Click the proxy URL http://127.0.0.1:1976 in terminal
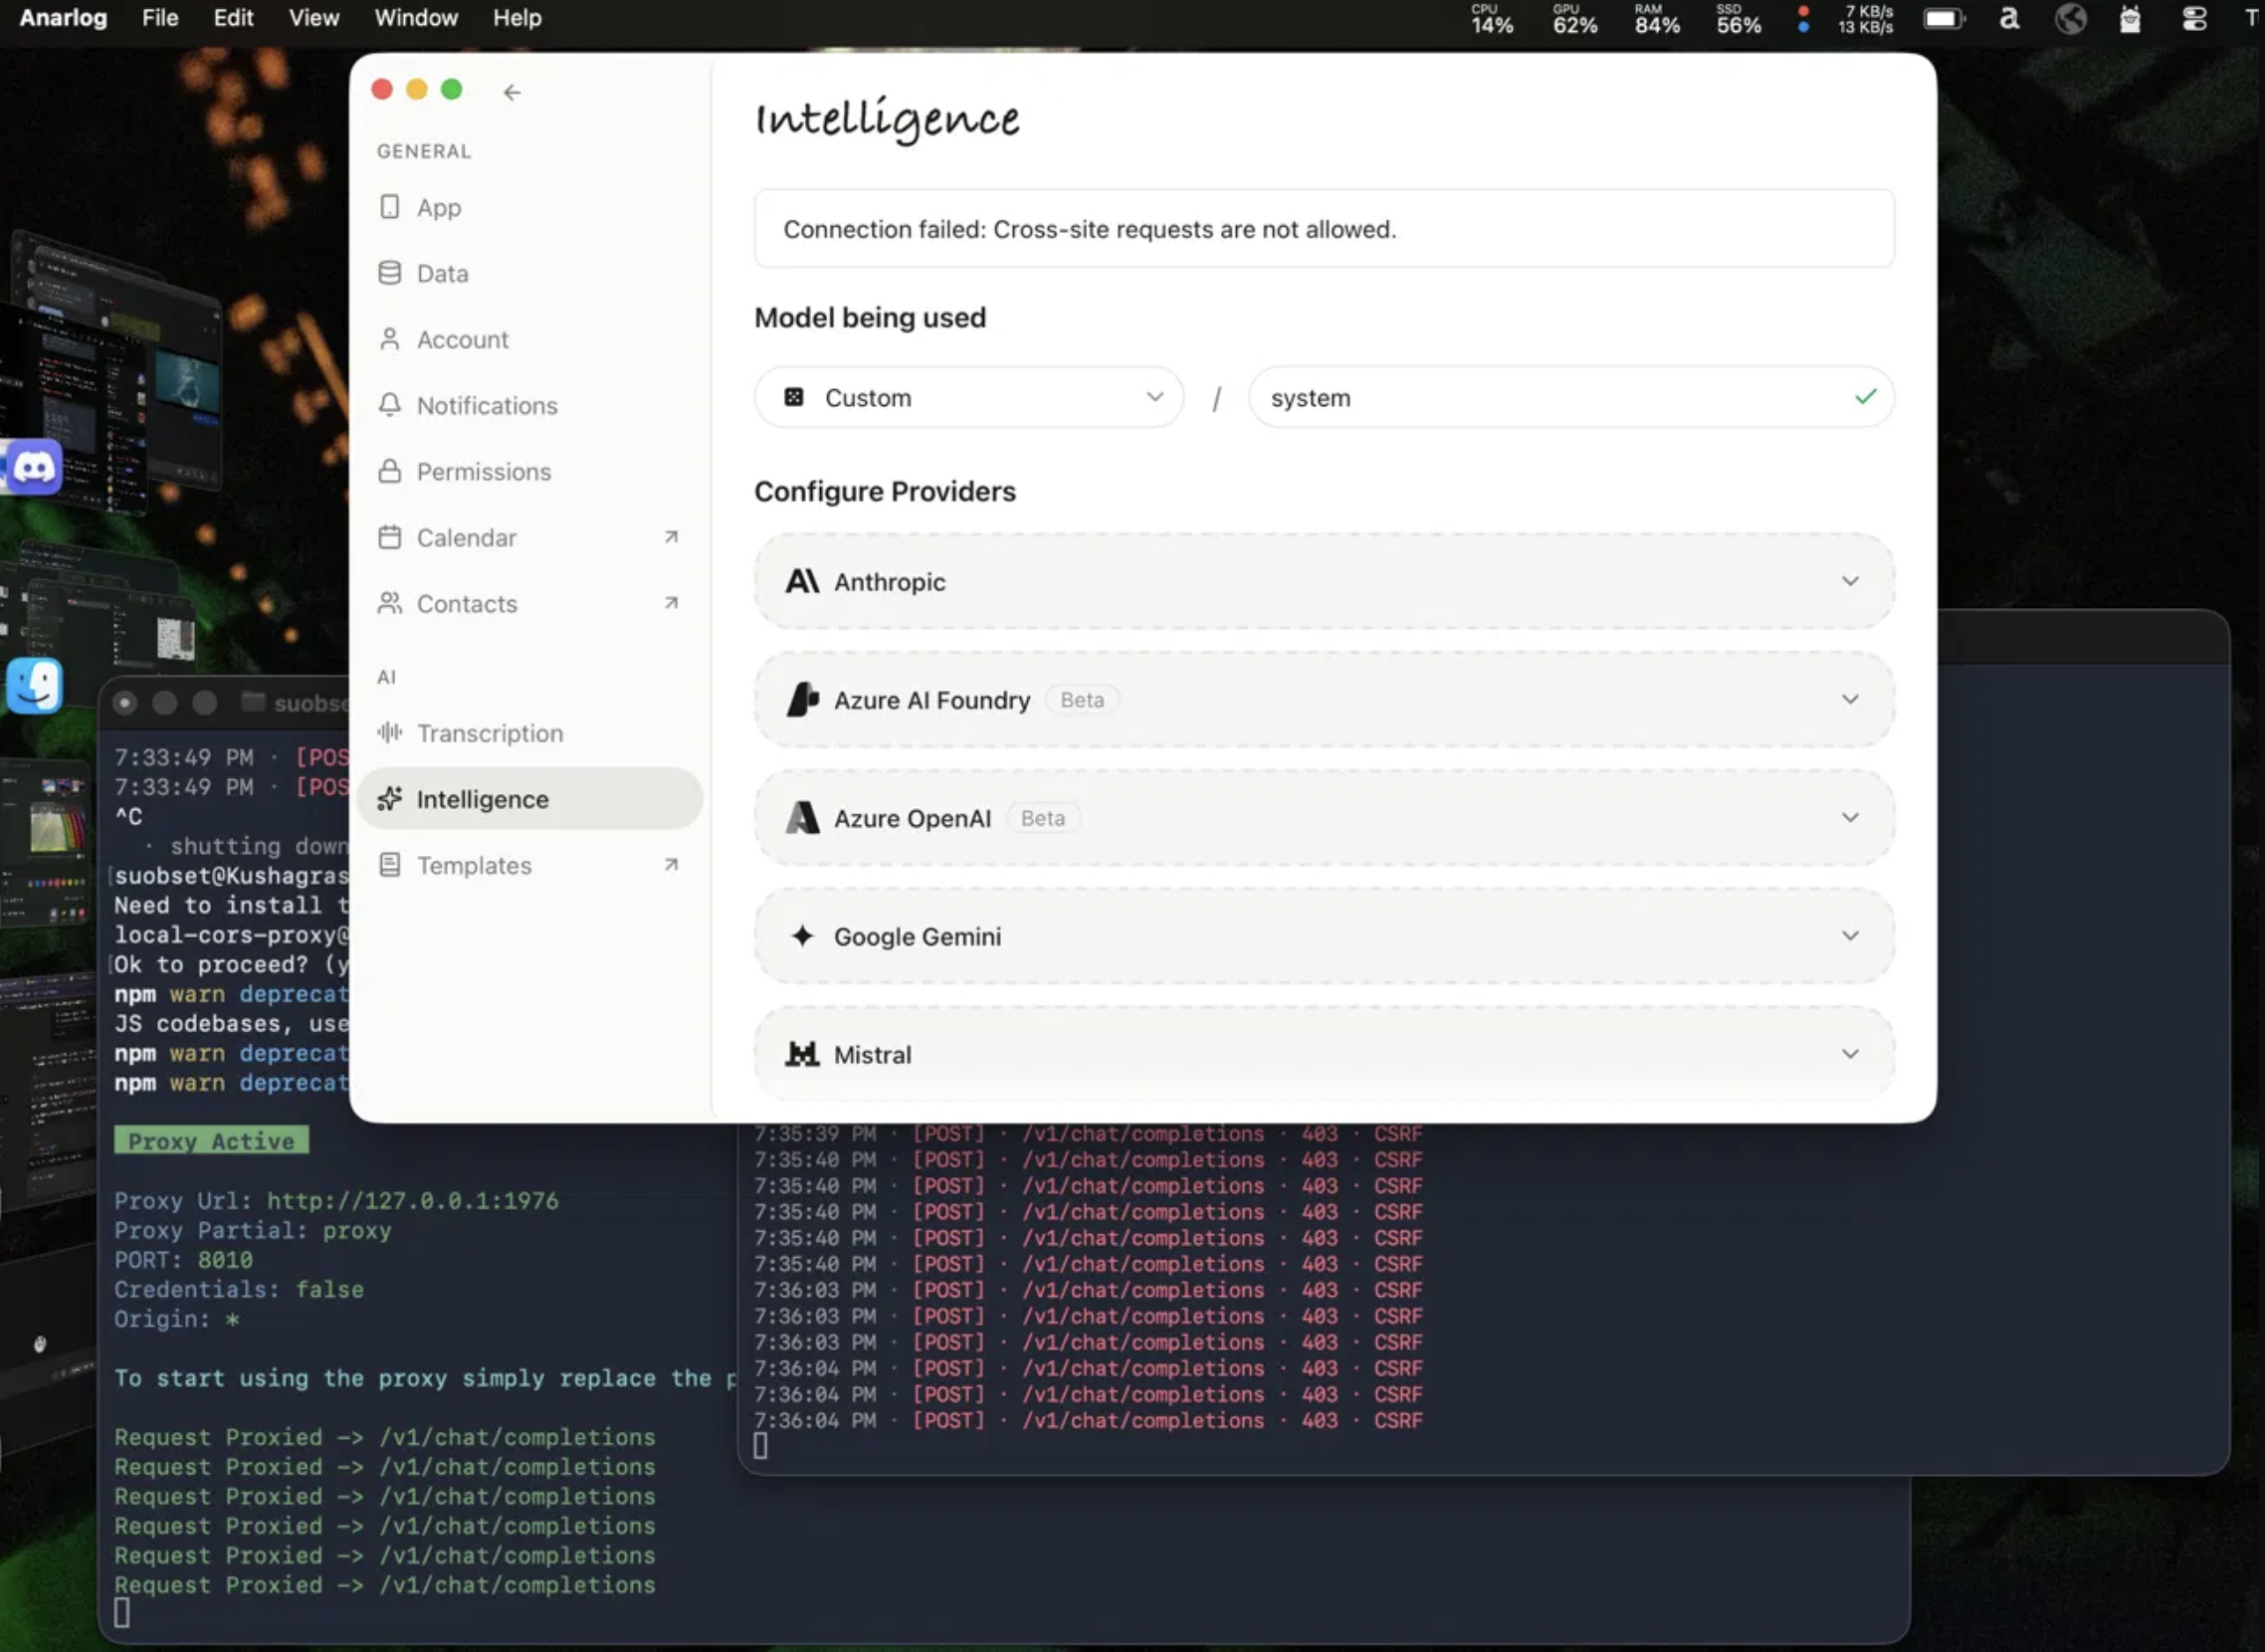 (412, 1200)
